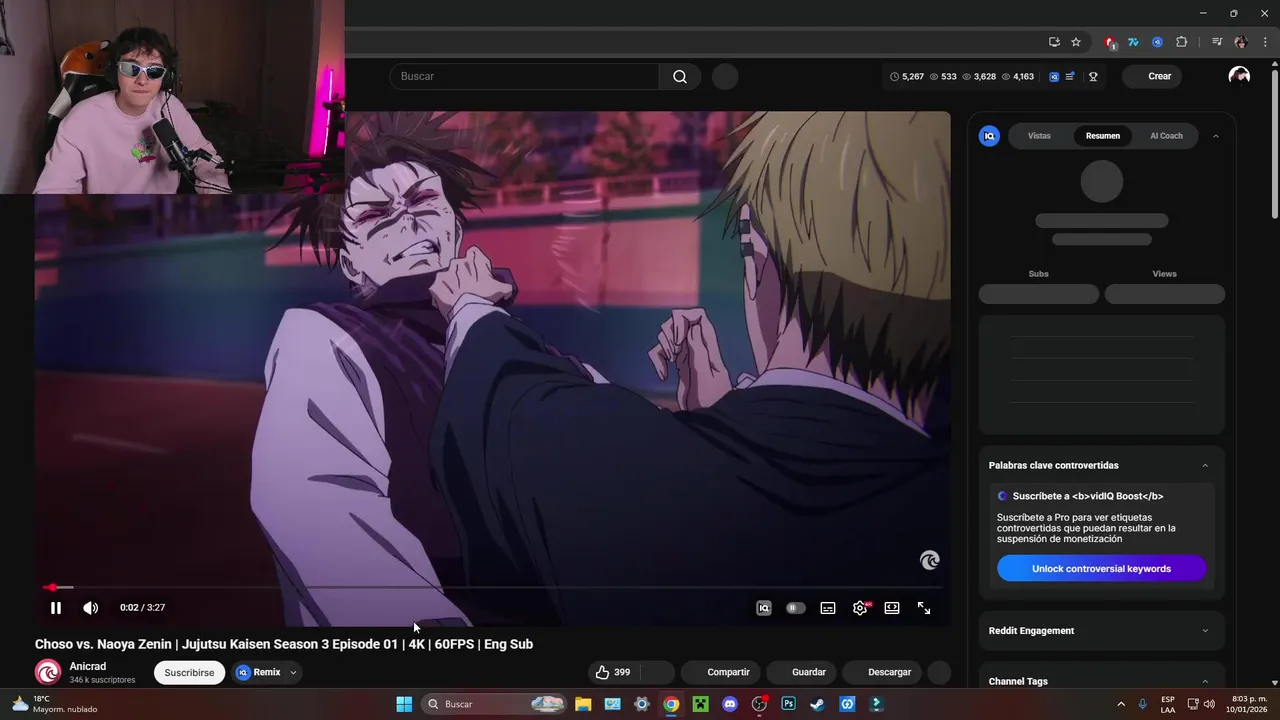1280x720 pixels.
Task: Open the ESP LAA language switcher
Action: 1168,704
